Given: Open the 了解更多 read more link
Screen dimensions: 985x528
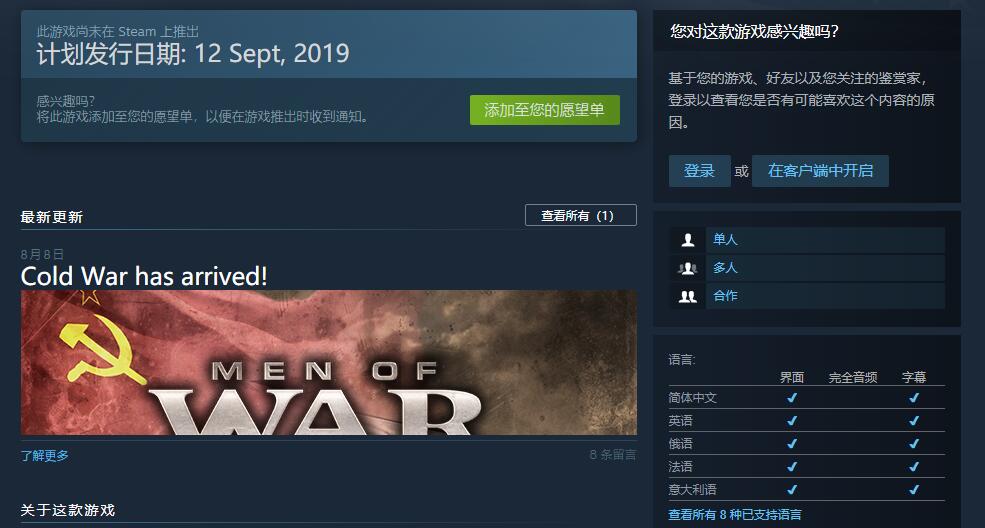Looking at the screenshot, I should pyautogui.click(x=45, y=456).
